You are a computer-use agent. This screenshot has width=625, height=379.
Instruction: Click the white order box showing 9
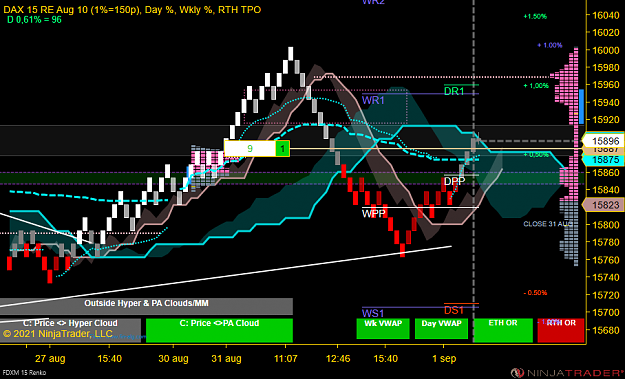(x=250, y=149)
